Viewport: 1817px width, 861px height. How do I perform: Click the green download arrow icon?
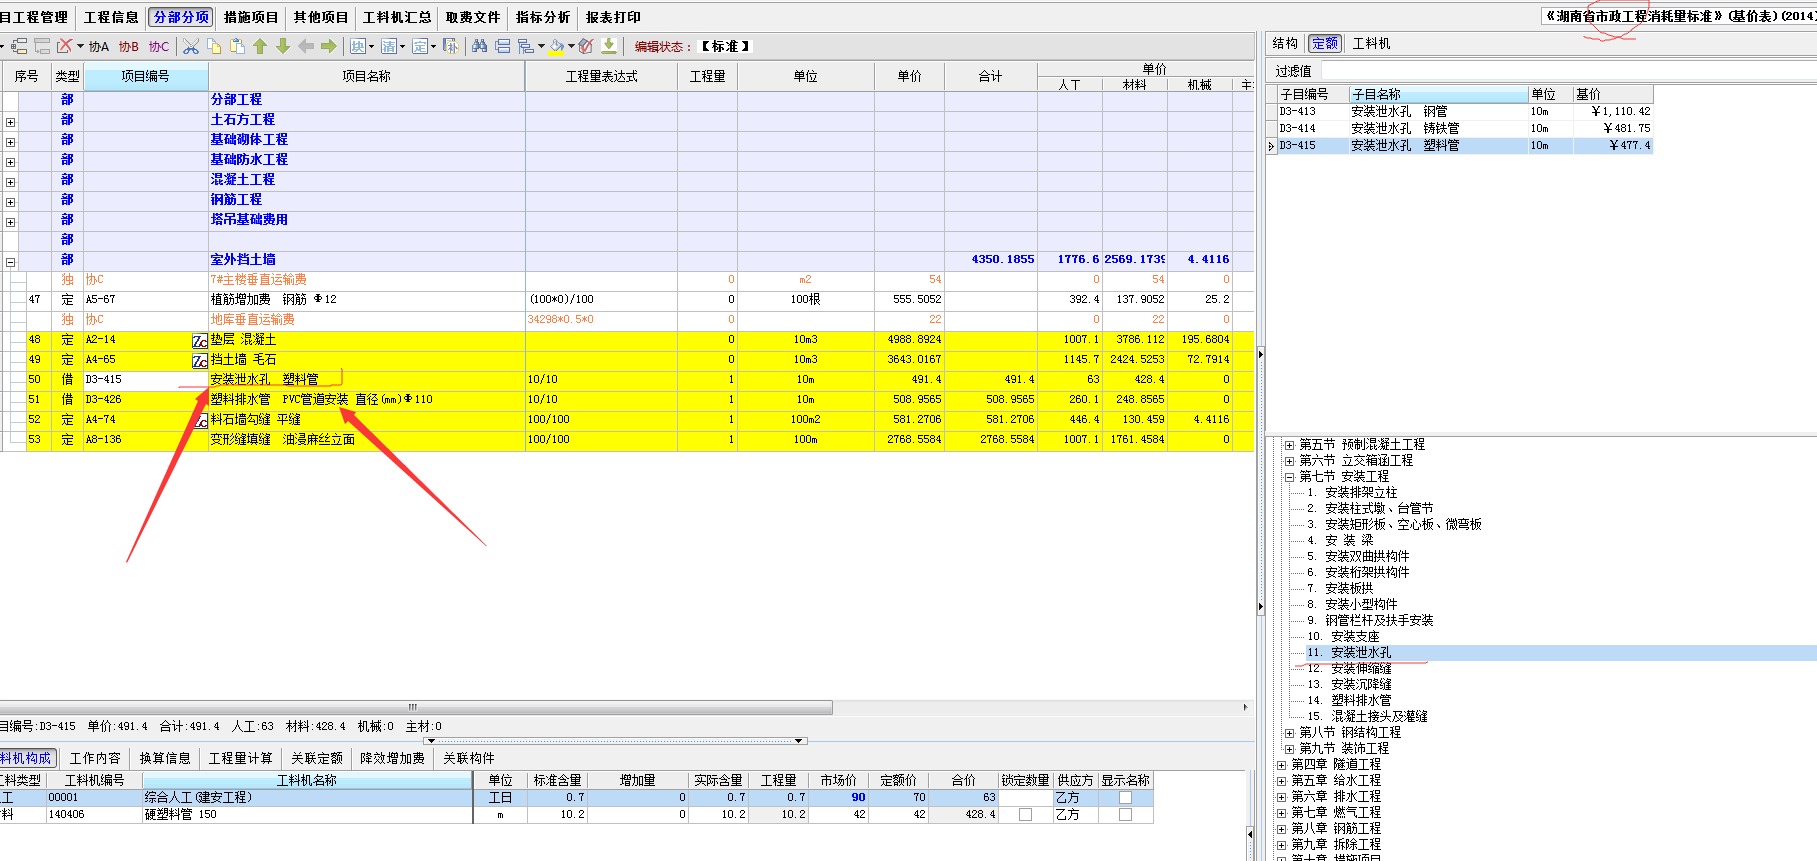(609, 46)
